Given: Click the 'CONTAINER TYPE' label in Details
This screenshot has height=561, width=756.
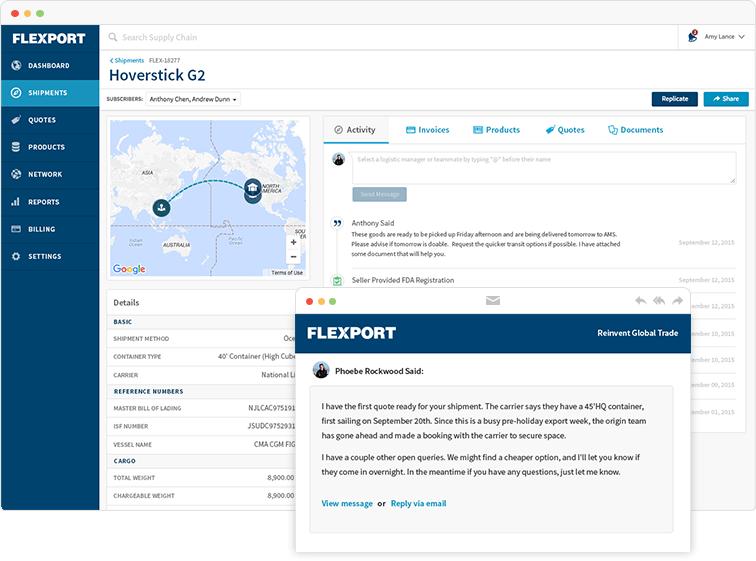Looking at the screenshot, I should click(x=137, y=357).
